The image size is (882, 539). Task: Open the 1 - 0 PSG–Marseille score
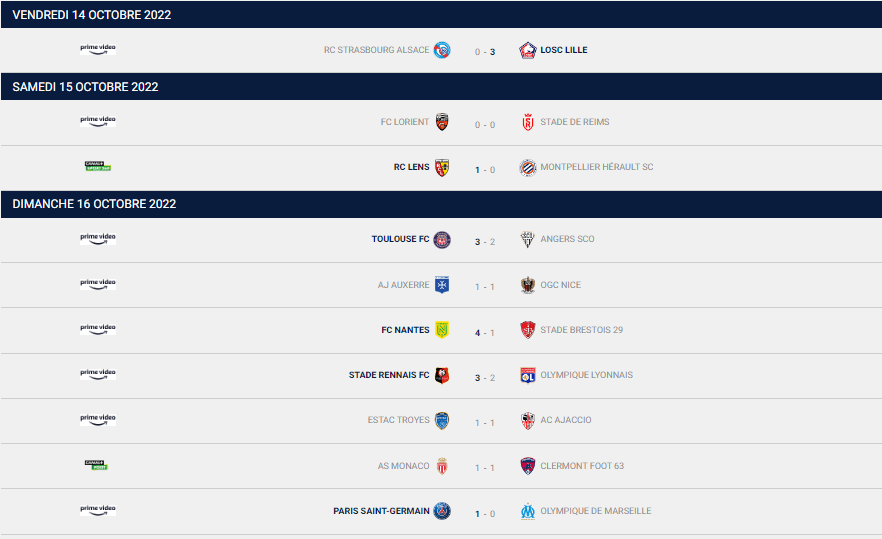pos(485,512)
